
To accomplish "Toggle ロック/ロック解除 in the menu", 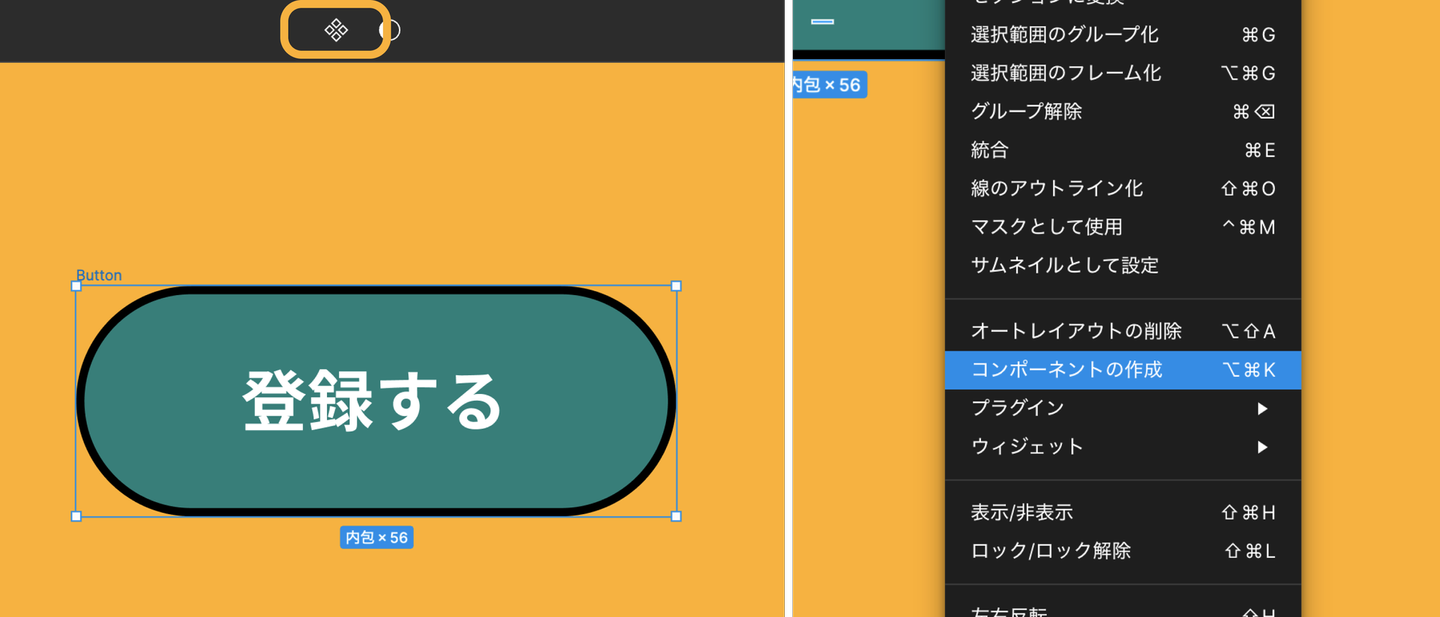I will pos(1123,551).
